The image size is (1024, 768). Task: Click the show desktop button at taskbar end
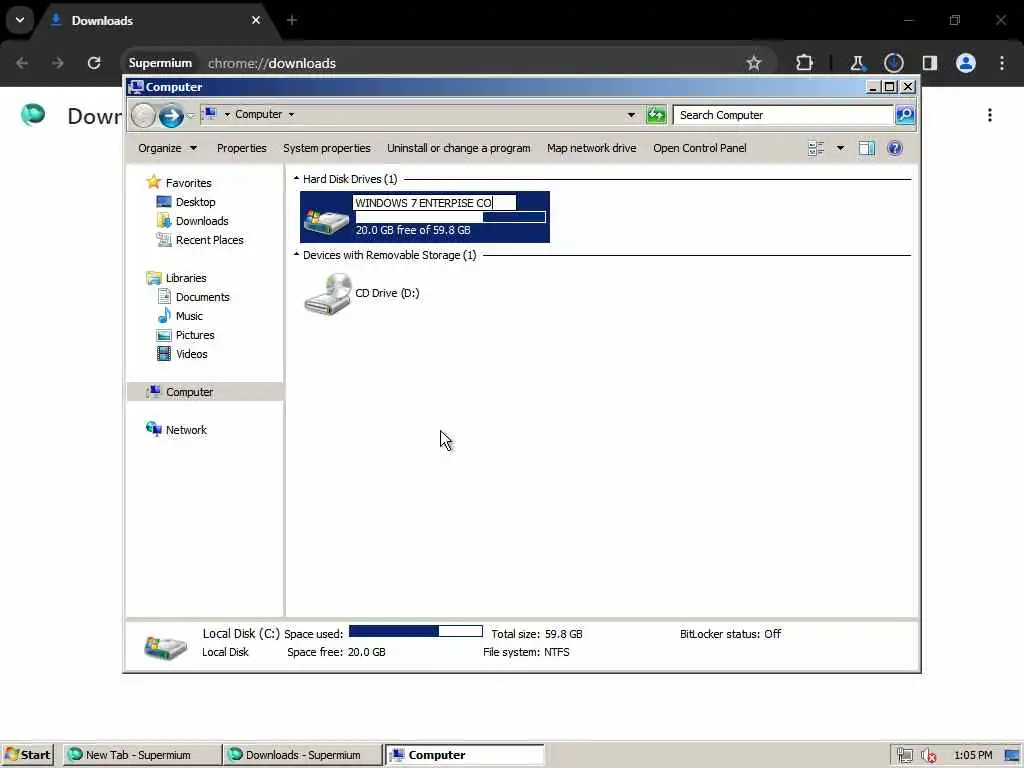[x=1014, y=756]
